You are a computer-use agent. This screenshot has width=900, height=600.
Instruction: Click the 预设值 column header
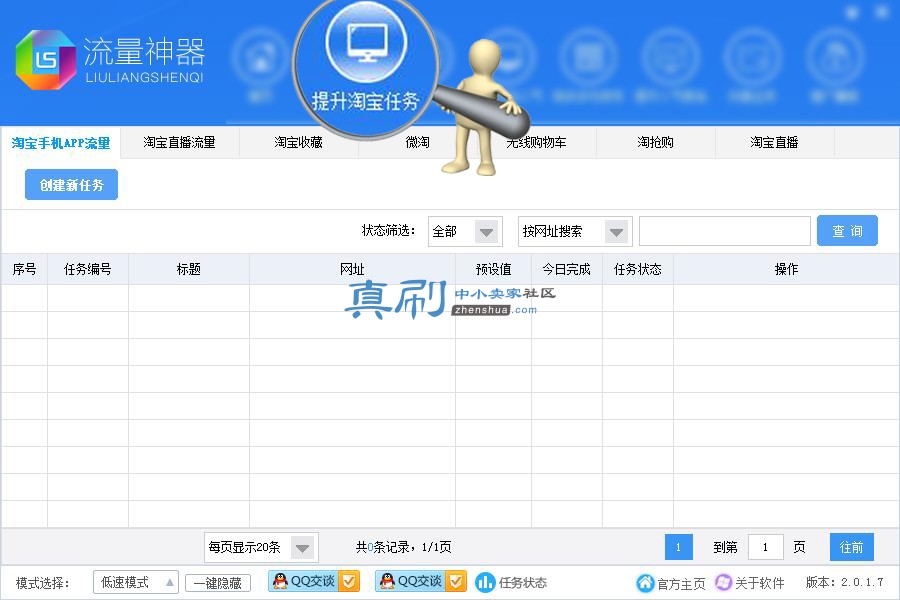(494, 269)
